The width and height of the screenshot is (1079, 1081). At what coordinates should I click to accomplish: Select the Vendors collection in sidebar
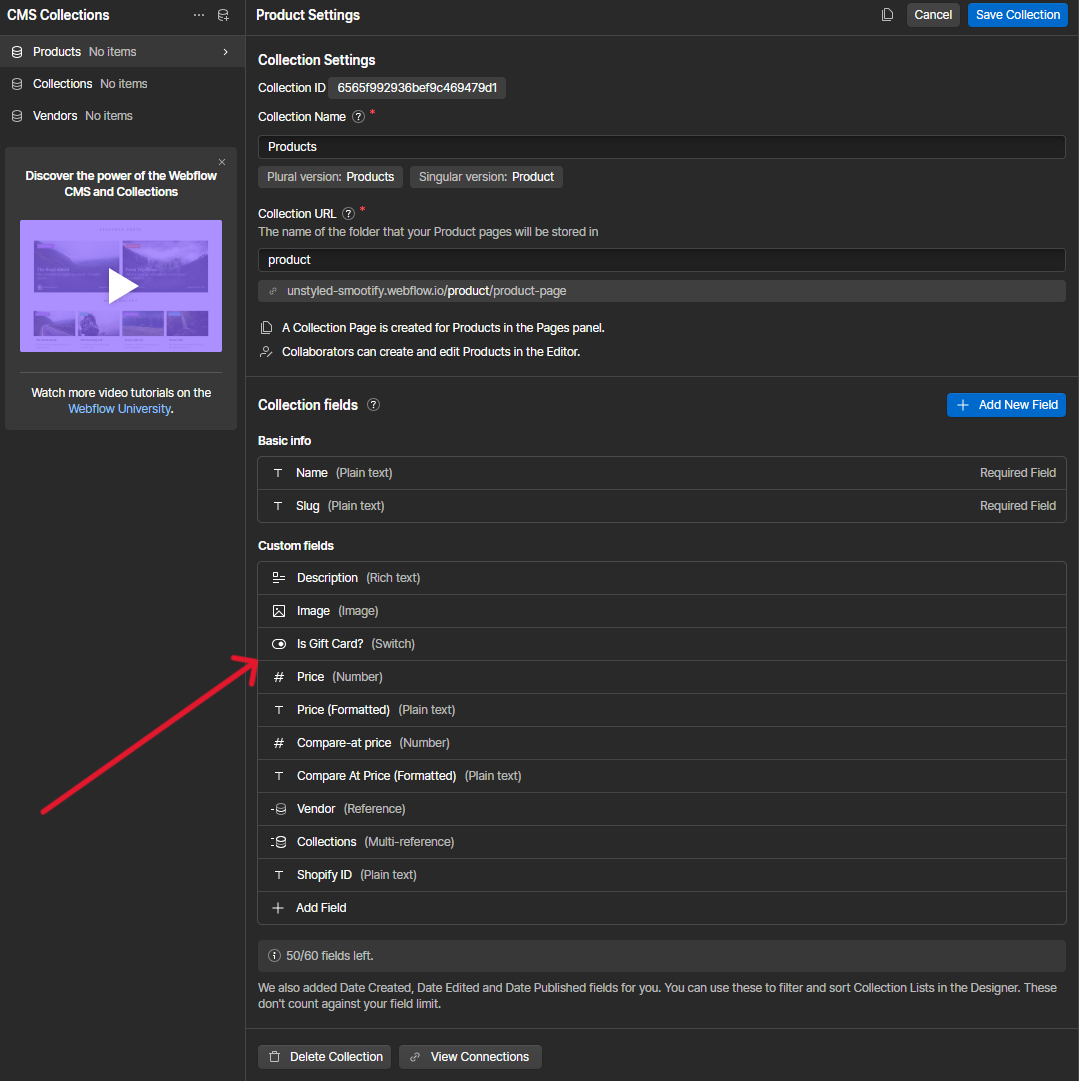point(55,116)
